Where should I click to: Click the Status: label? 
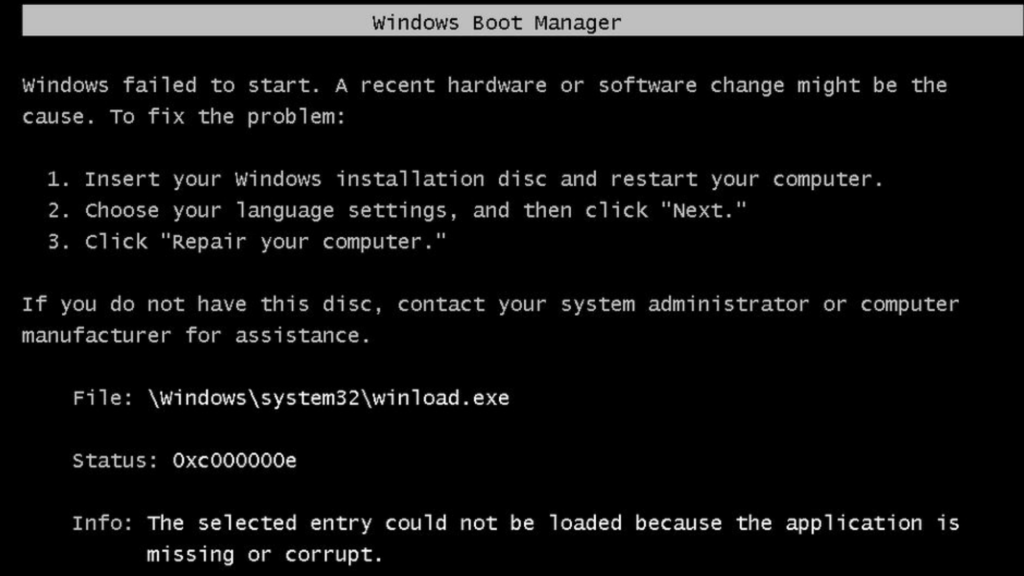115,460
